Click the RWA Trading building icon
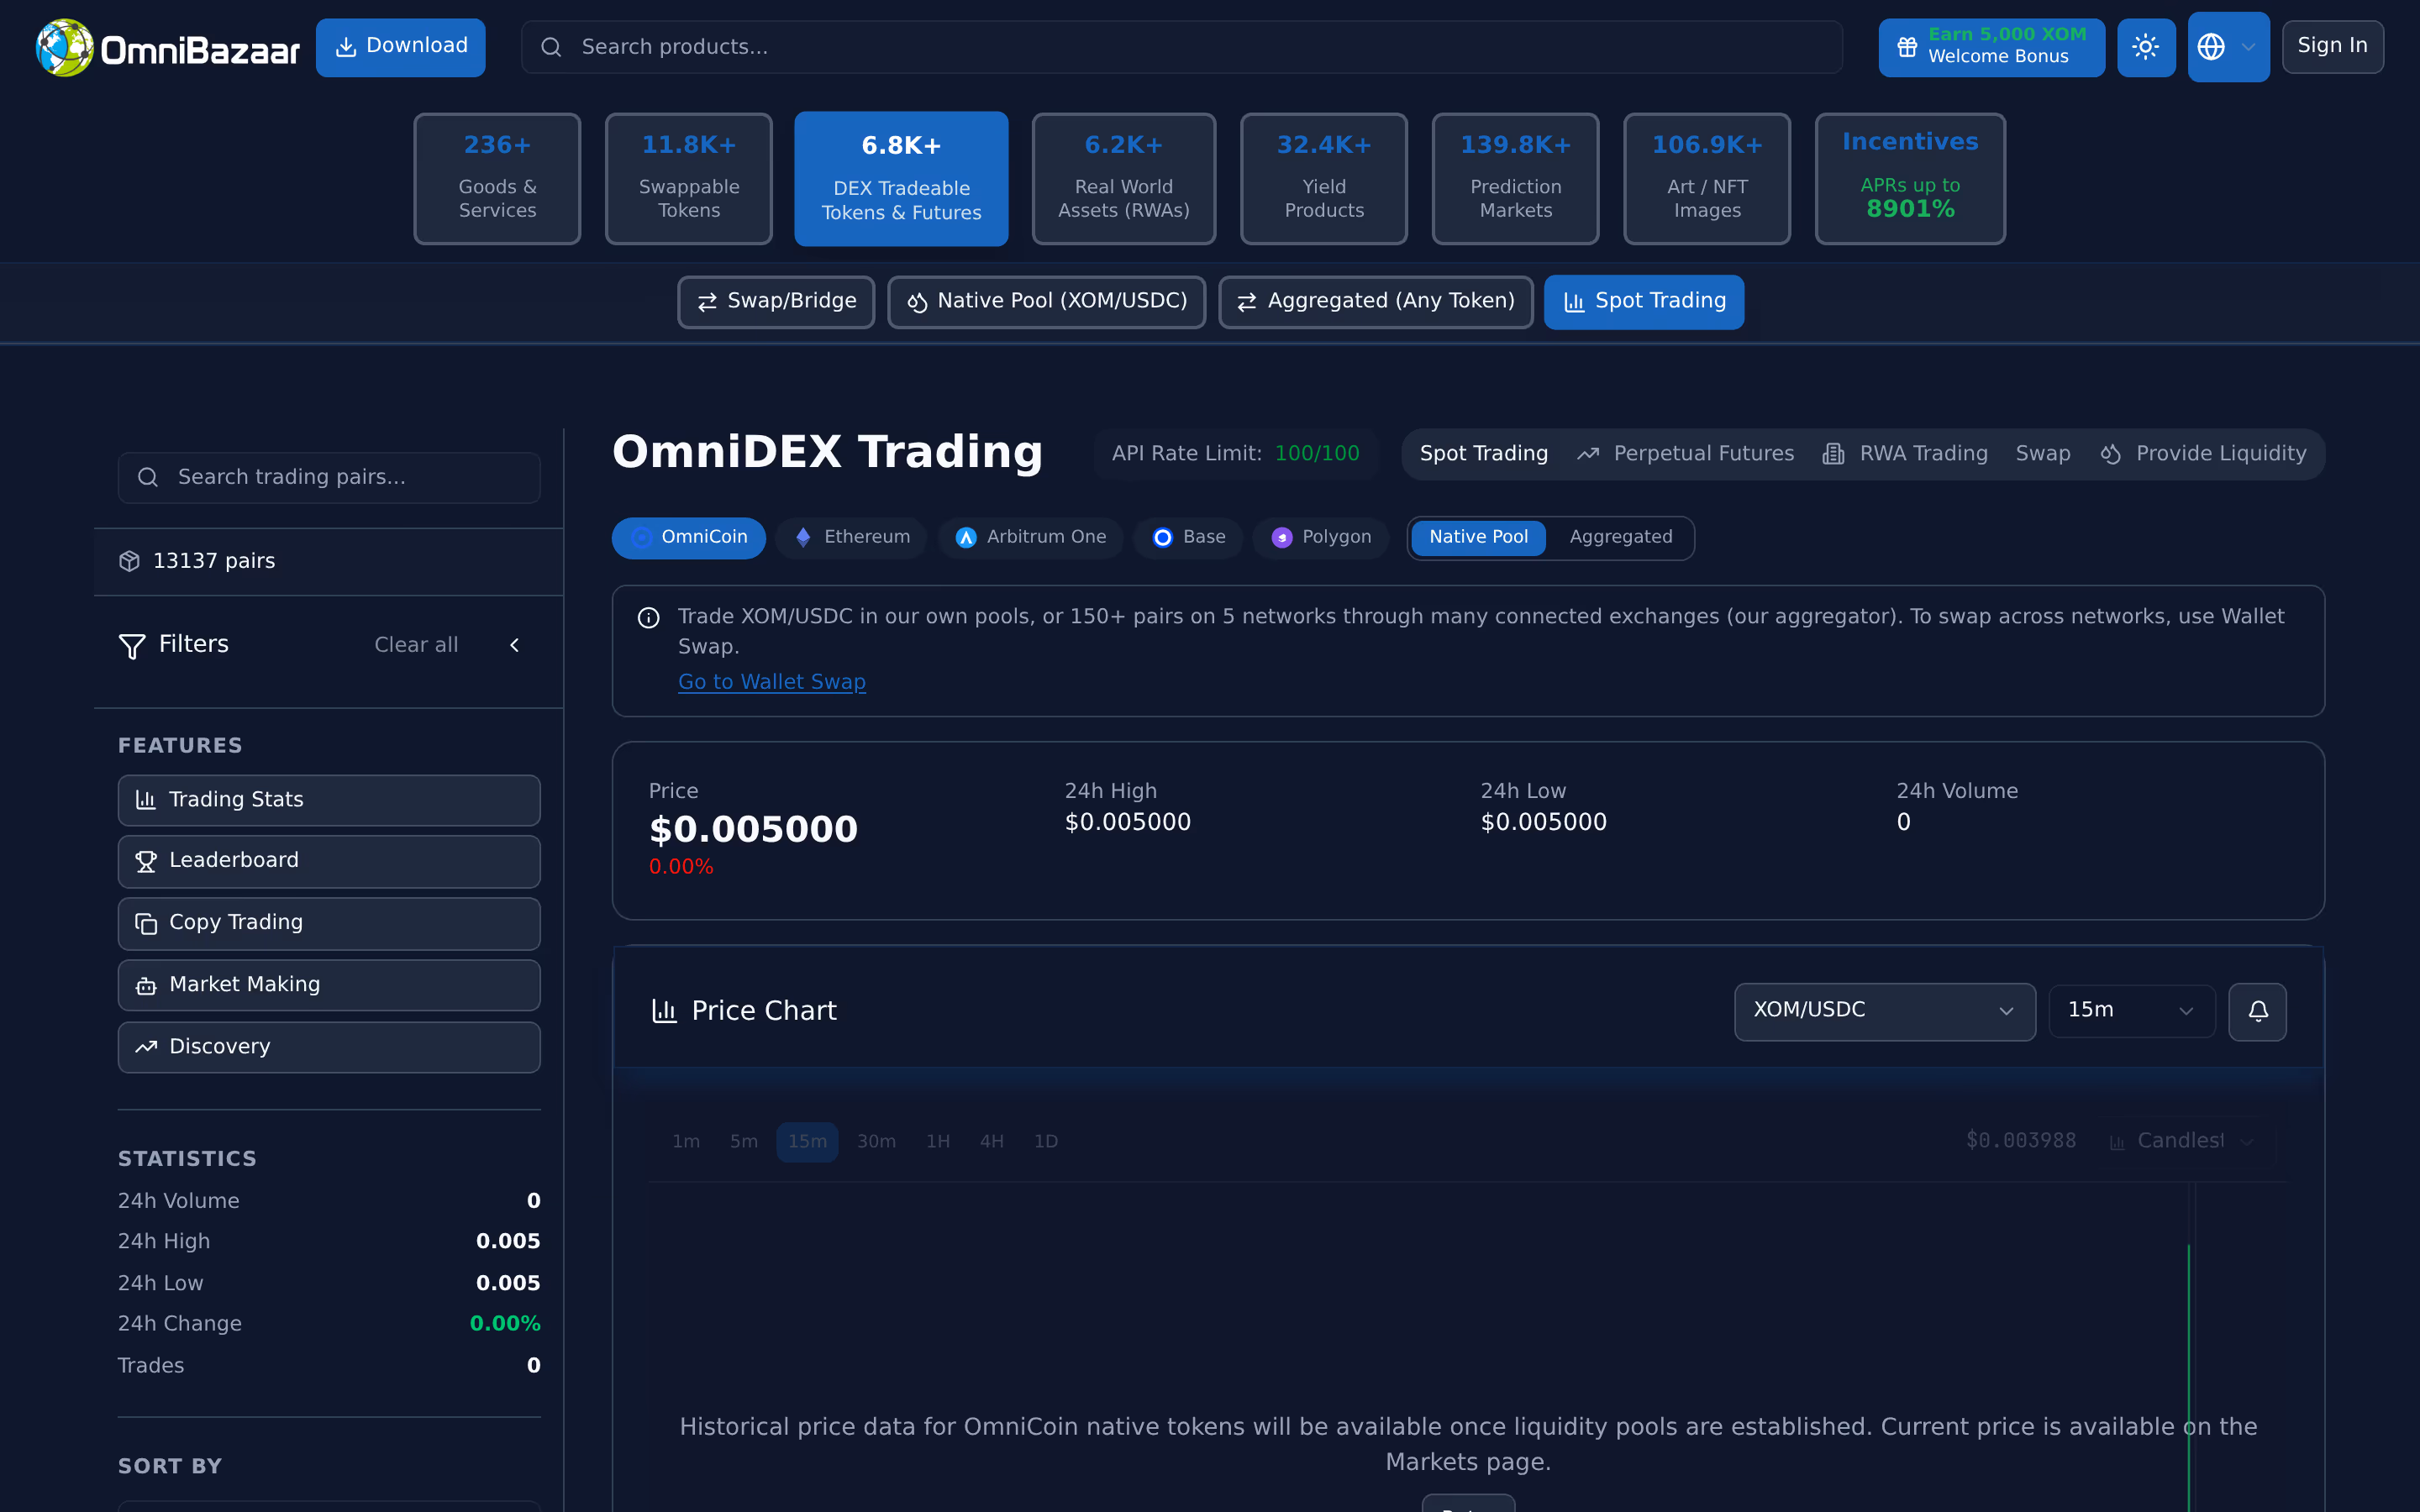 pyautogui.click(x=1833, y=454)
